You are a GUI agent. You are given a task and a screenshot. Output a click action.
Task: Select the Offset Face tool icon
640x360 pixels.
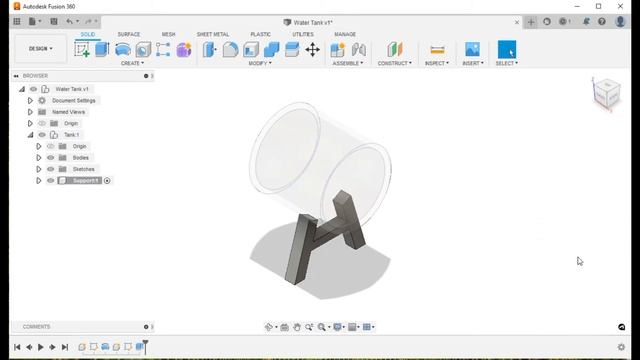(x=292, y=49)
